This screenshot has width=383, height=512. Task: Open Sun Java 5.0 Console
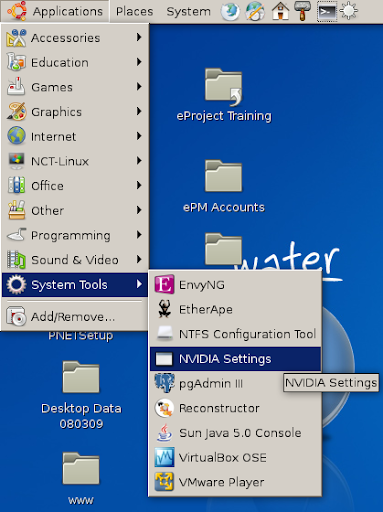(x=235, y=433)
